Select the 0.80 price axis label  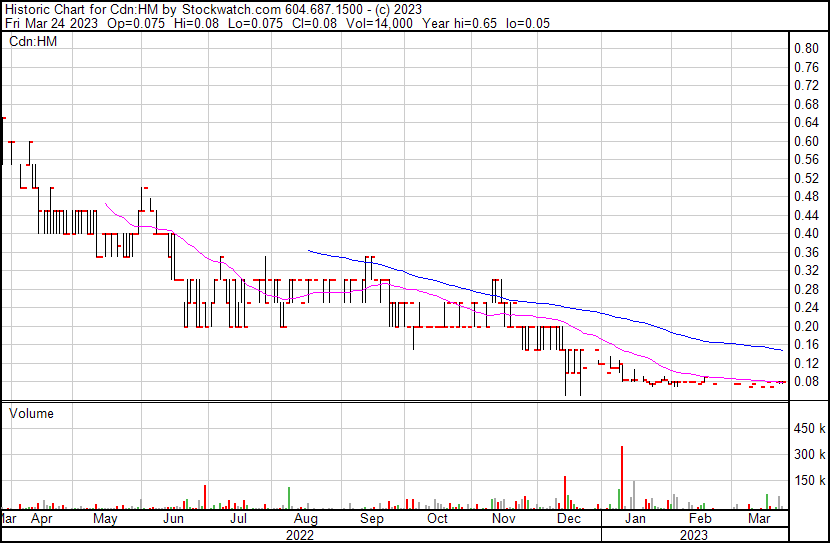pos(806,49)
